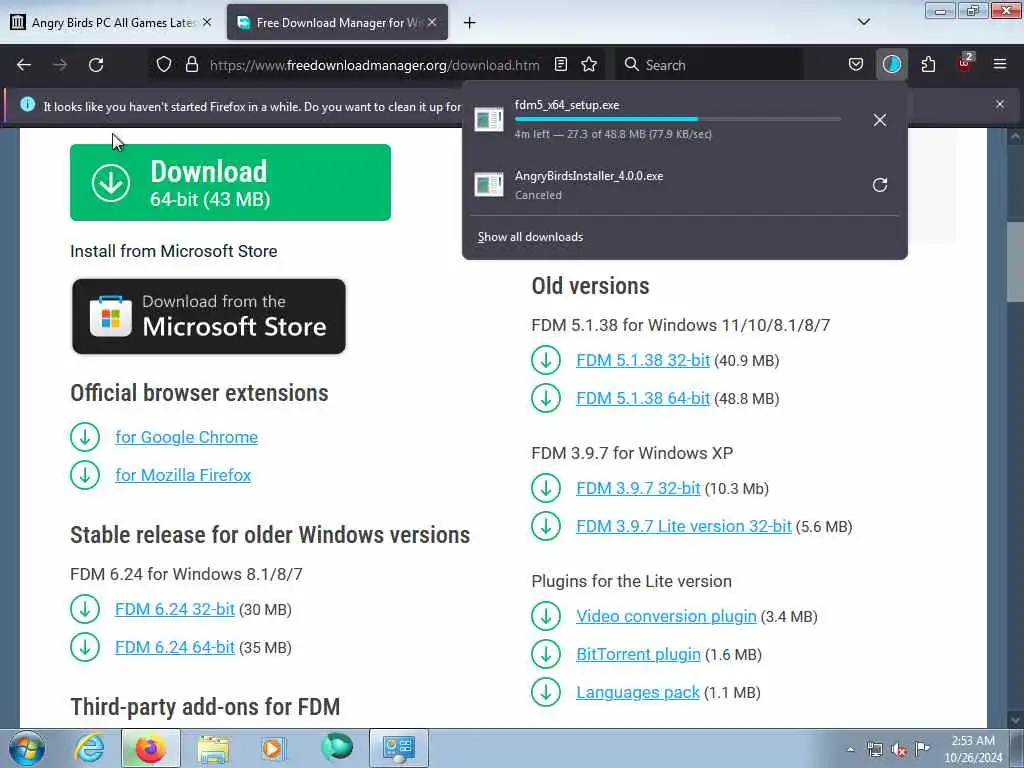Open the Languages pack link
The height and width of the screenshot is (768, 1024).
point(637,692)
